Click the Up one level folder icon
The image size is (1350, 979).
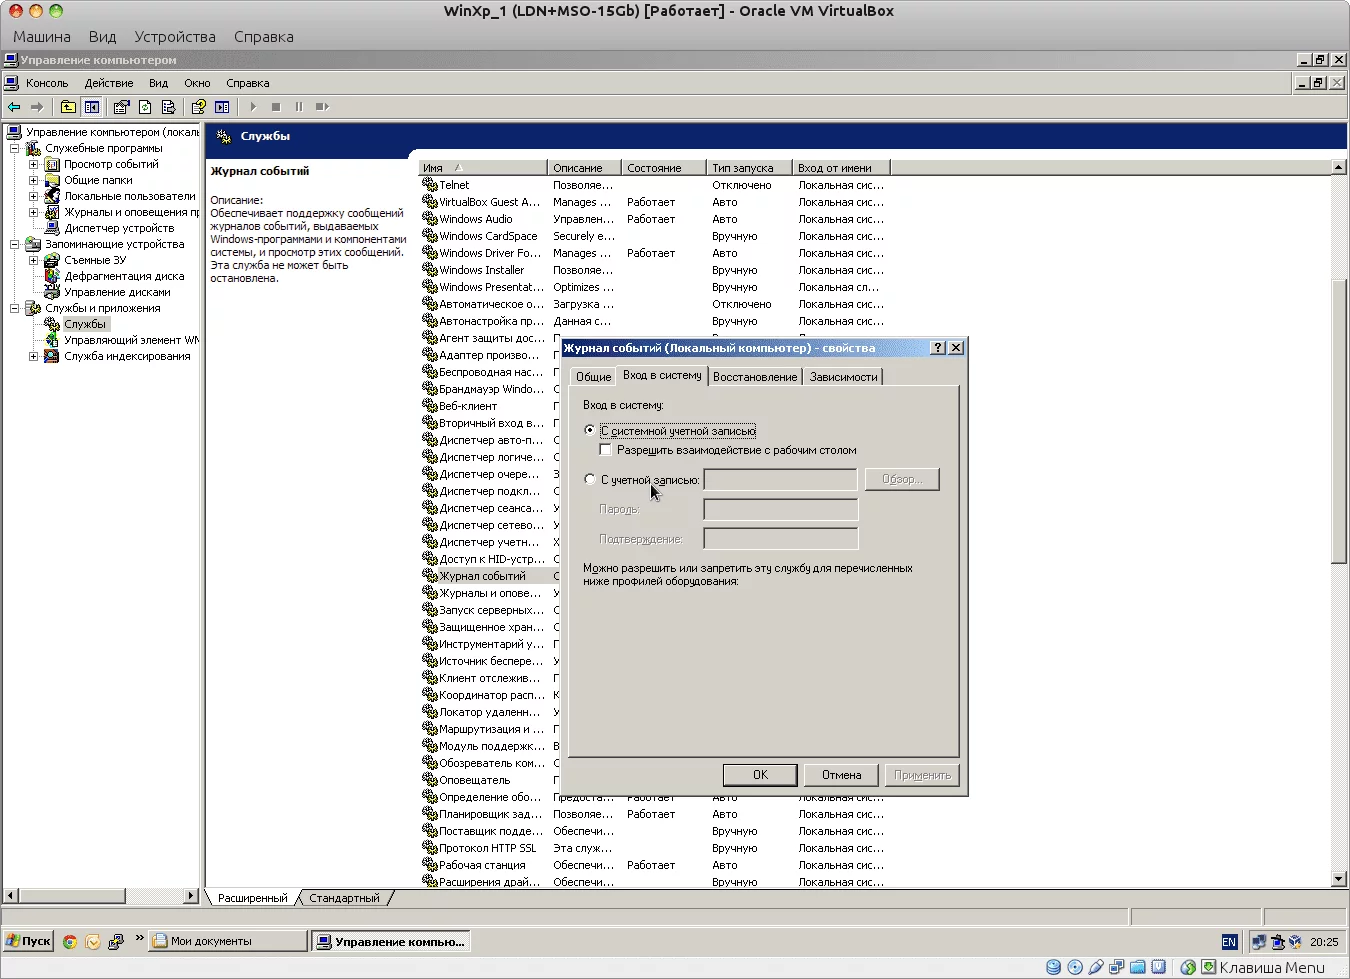(x=68, y=107)
